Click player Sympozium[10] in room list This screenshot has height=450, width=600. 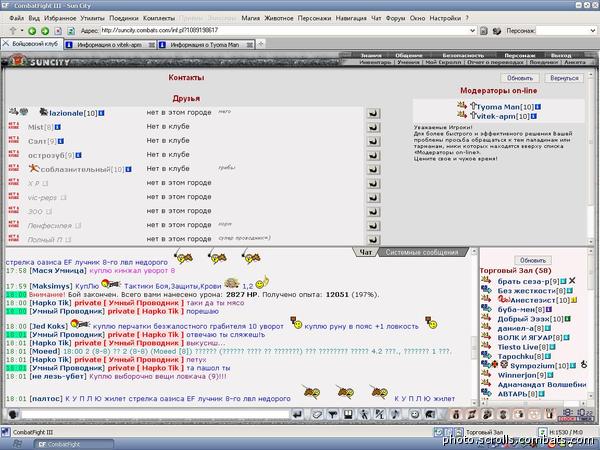[x=539, y=366]
